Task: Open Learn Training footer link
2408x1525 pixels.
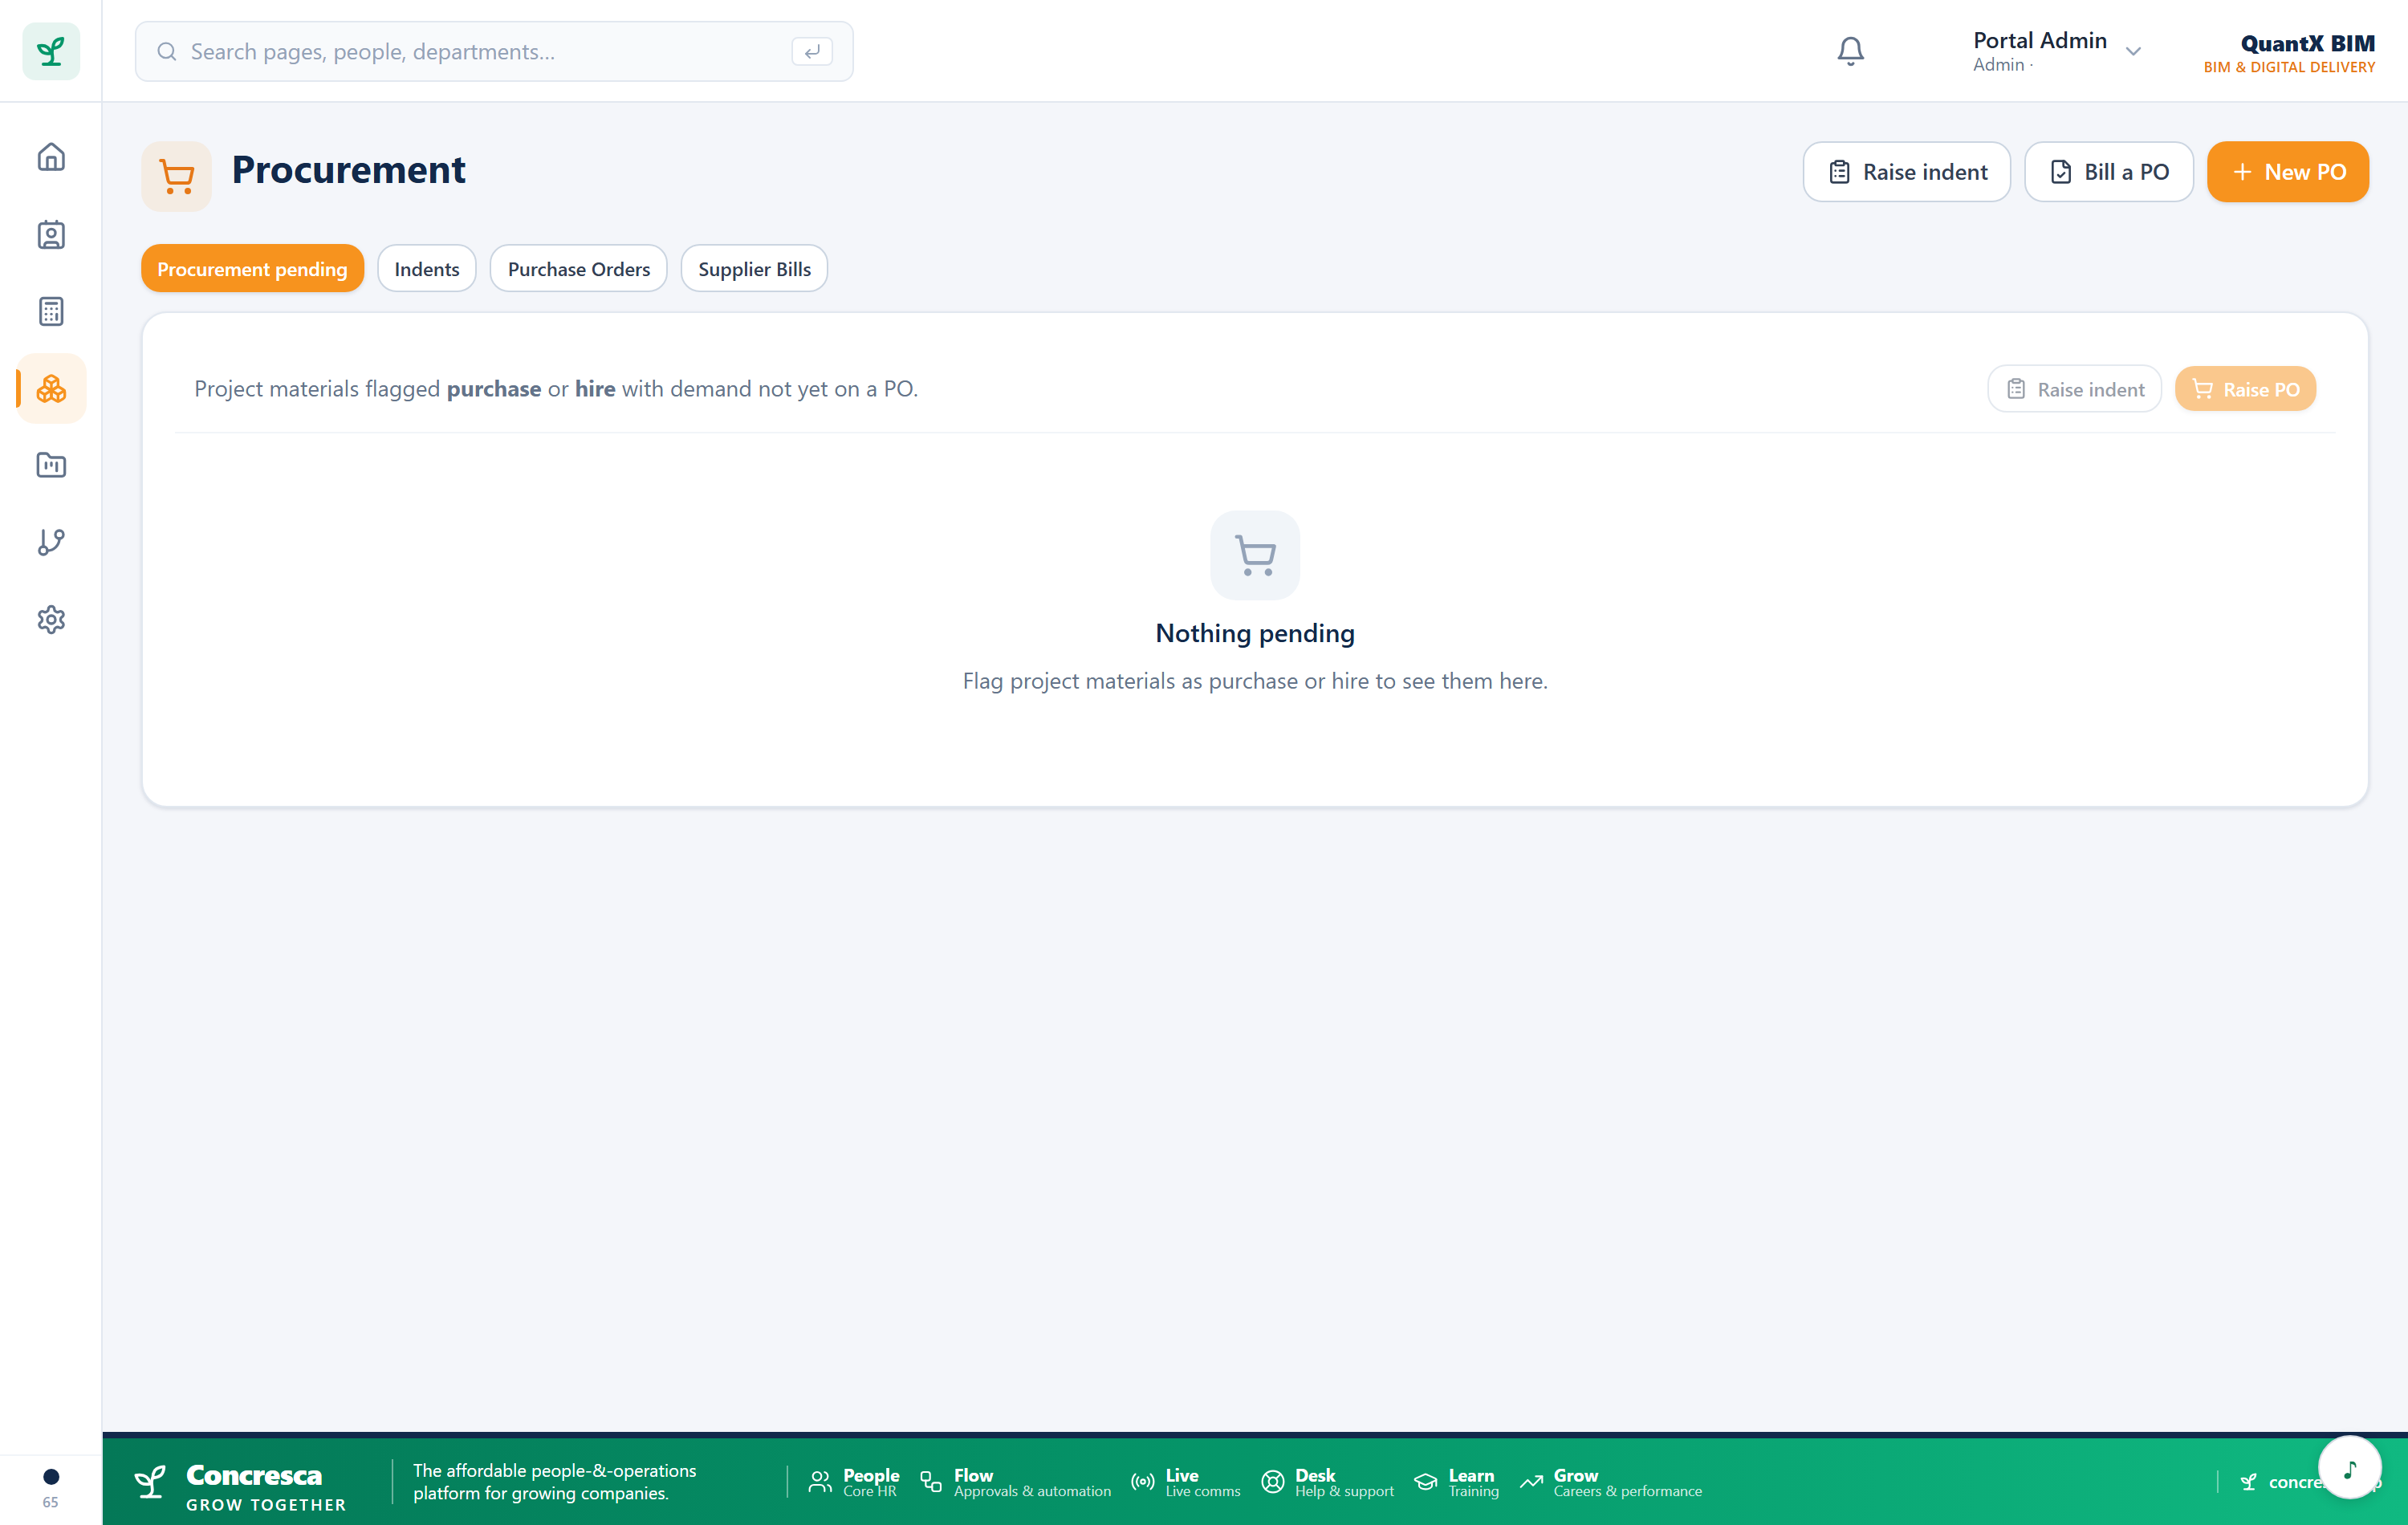Action: click(1457, 1482)
